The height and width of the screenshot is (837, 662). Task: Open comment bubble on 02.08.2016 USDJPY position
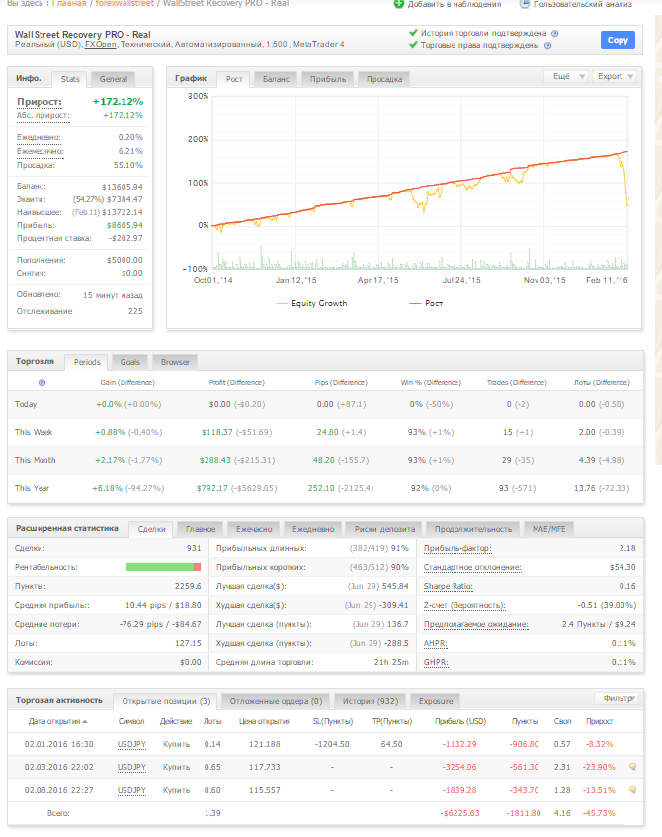tap(633, 789)
